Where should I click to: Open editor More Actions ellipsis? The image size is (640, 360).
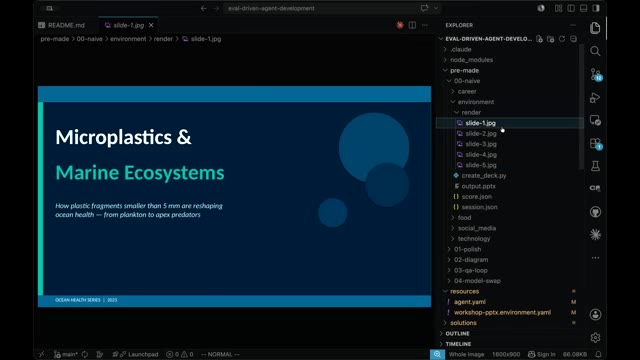(425, 25)
